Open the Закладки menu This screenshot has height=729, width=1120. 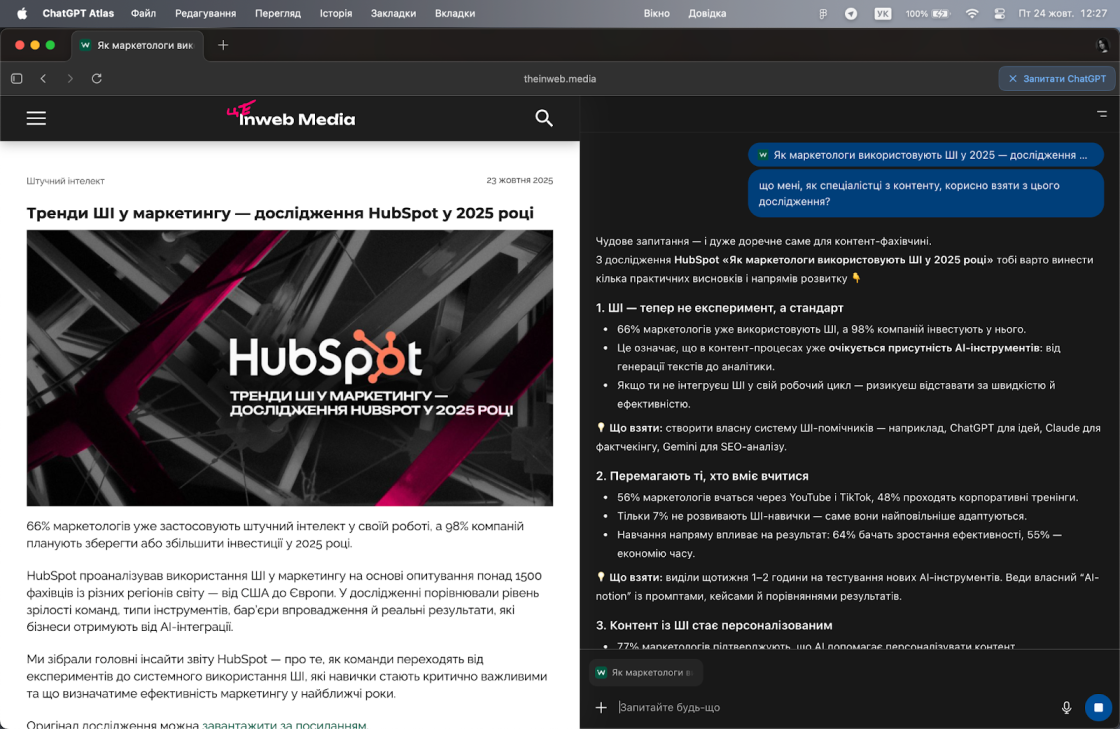[393, 13]
